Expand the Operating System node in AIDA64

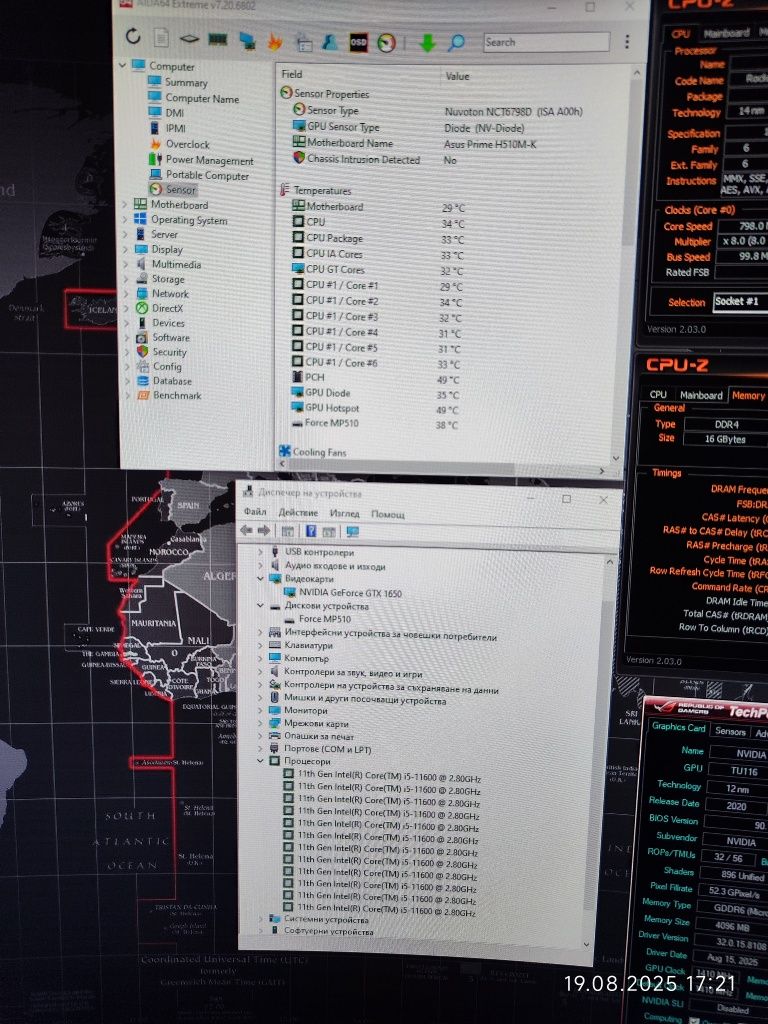125,220
